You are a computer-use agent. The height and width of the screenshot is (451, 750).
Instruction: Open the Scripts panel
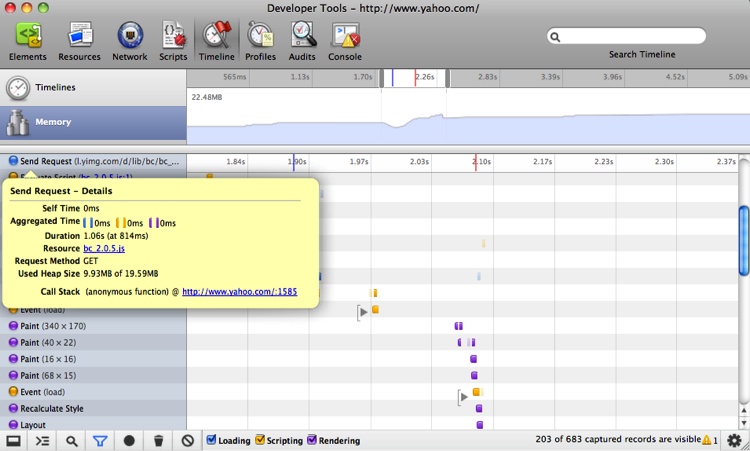click(x=173, y=42)
